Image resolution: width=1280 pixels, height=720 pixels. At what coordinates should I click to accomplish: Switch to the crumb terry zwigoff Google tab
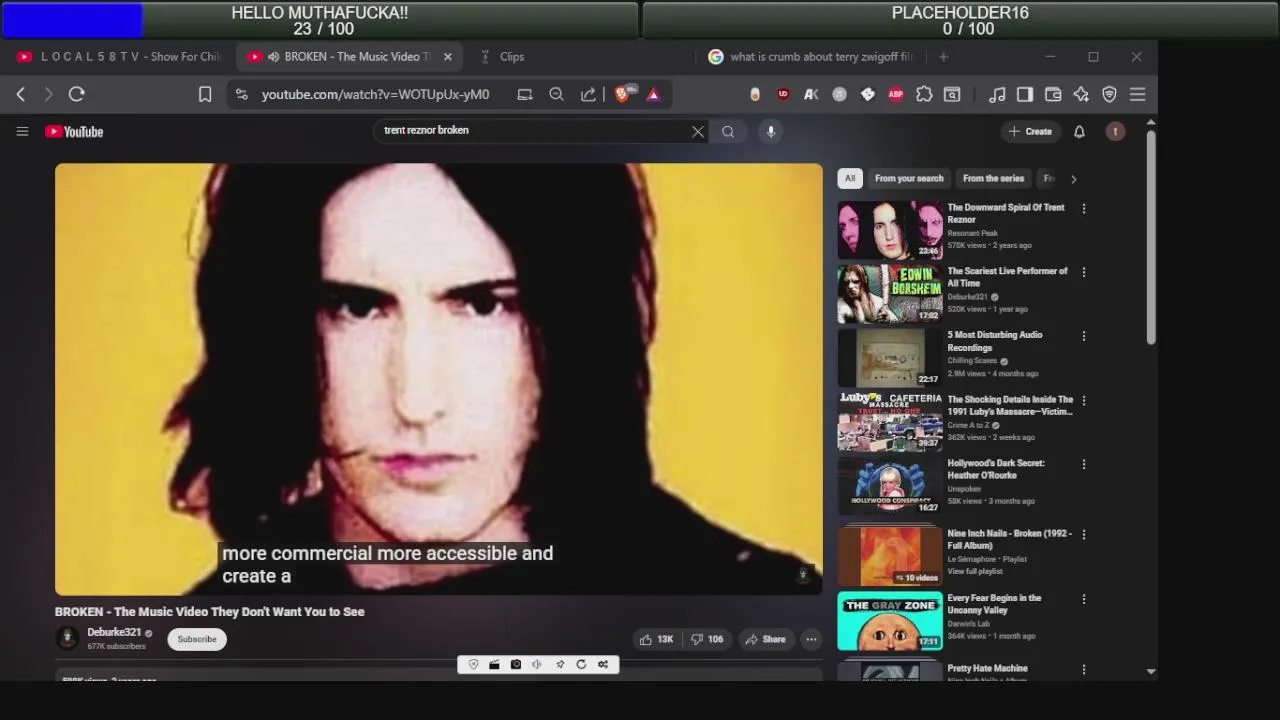point(810,57)
